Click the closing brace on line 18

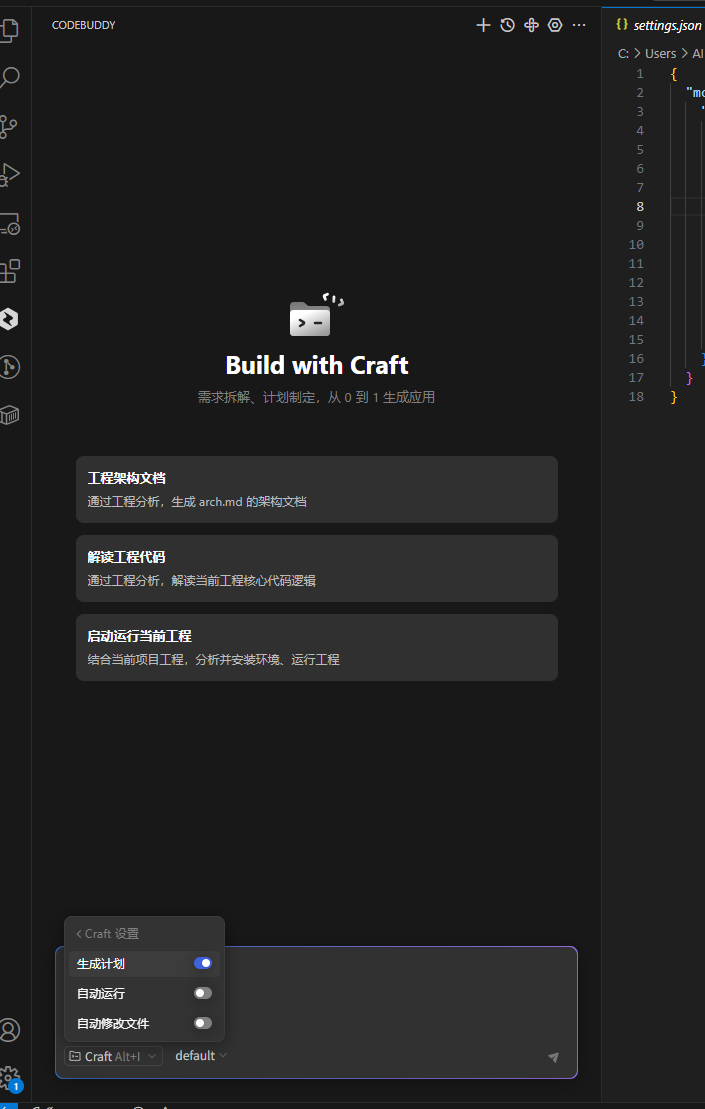(x=674, y=397)
